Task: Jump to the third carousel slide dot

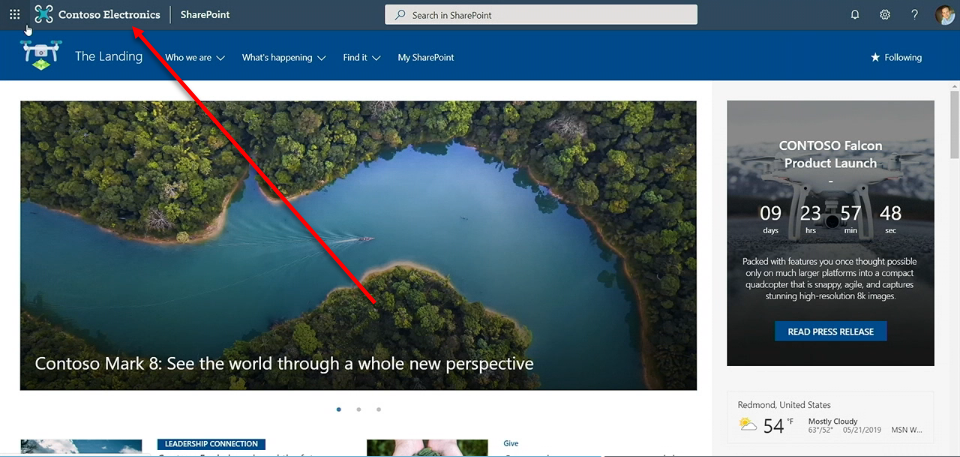Action: click(x=379, y=409)
